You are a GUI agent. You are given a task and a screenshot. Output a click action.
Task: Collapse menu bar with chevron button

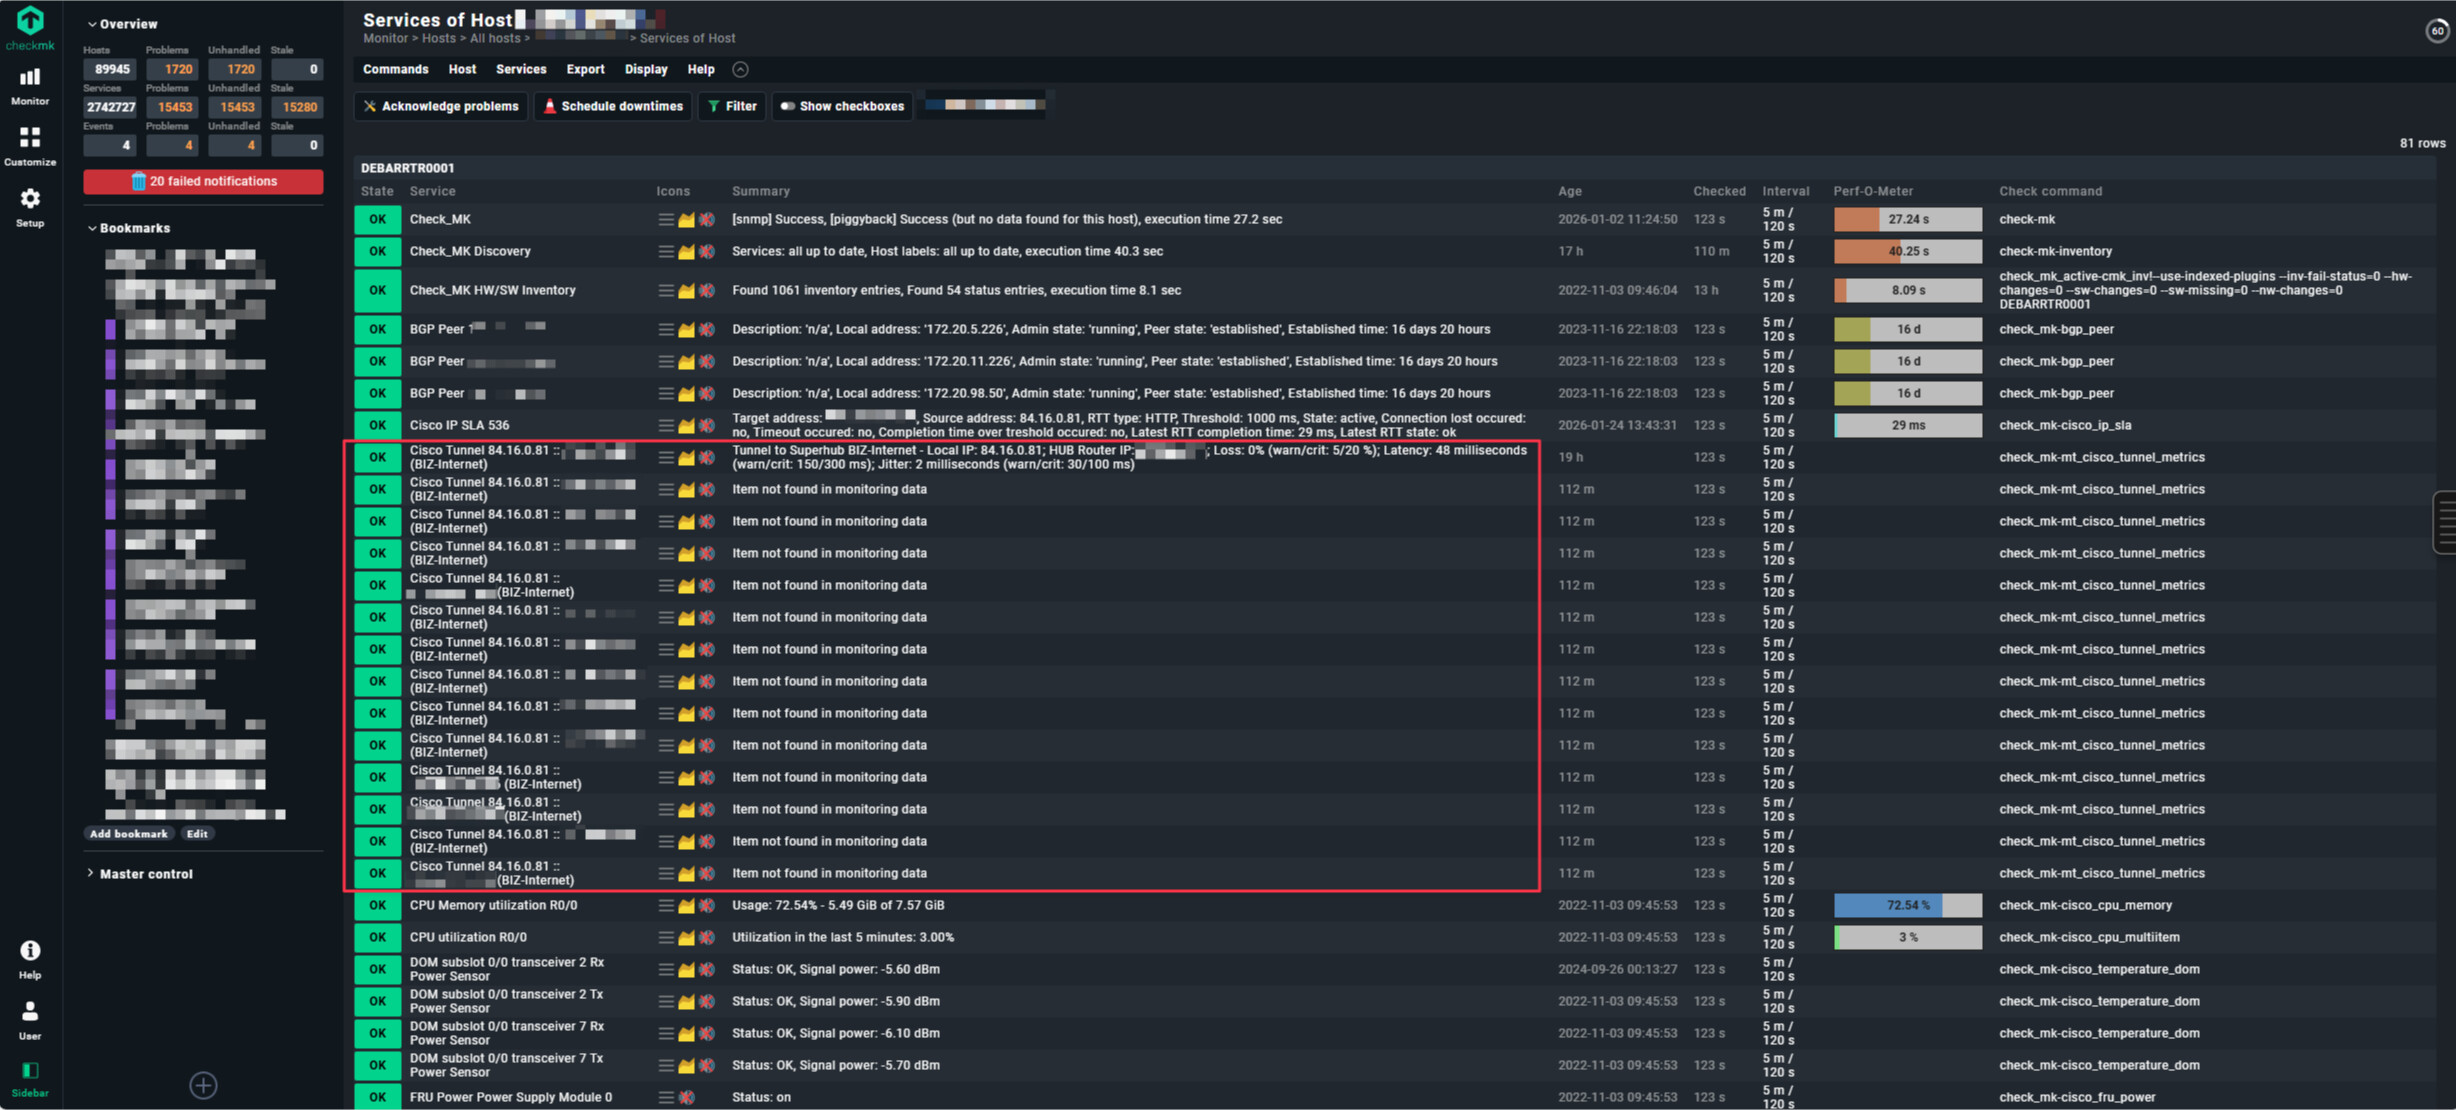tap(740, 70)
